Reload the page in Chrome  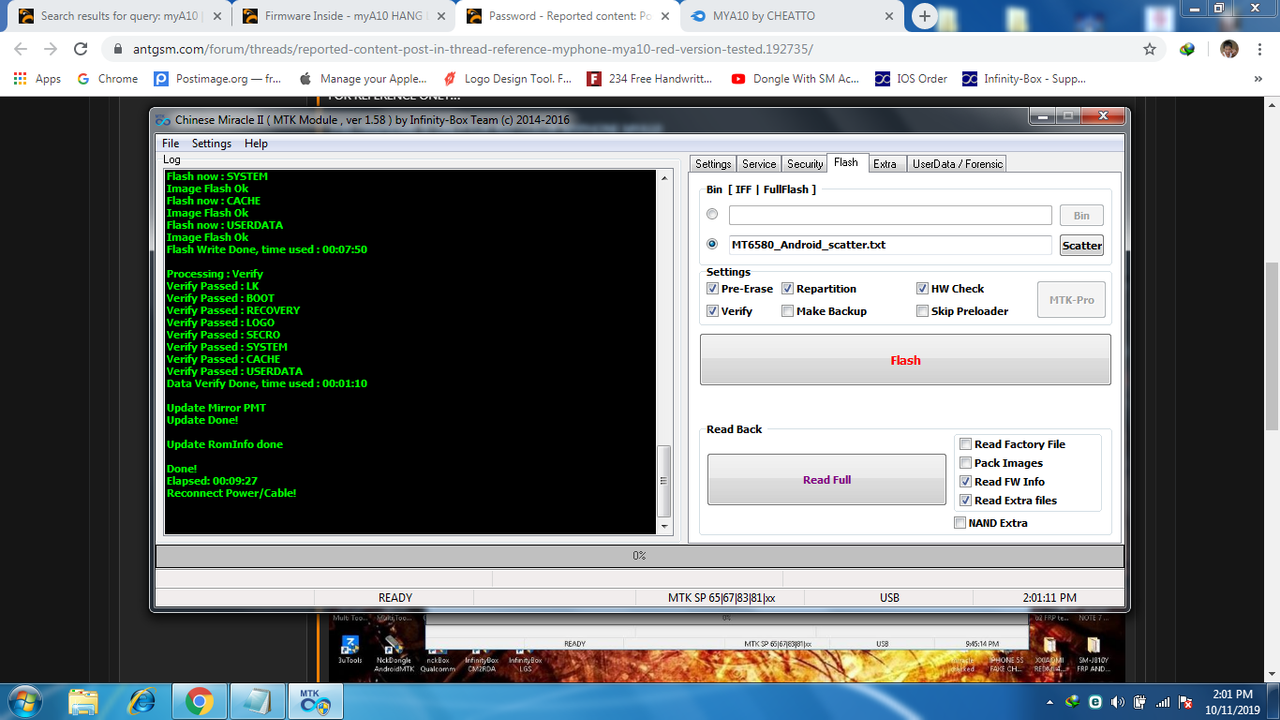pos(81,49)
